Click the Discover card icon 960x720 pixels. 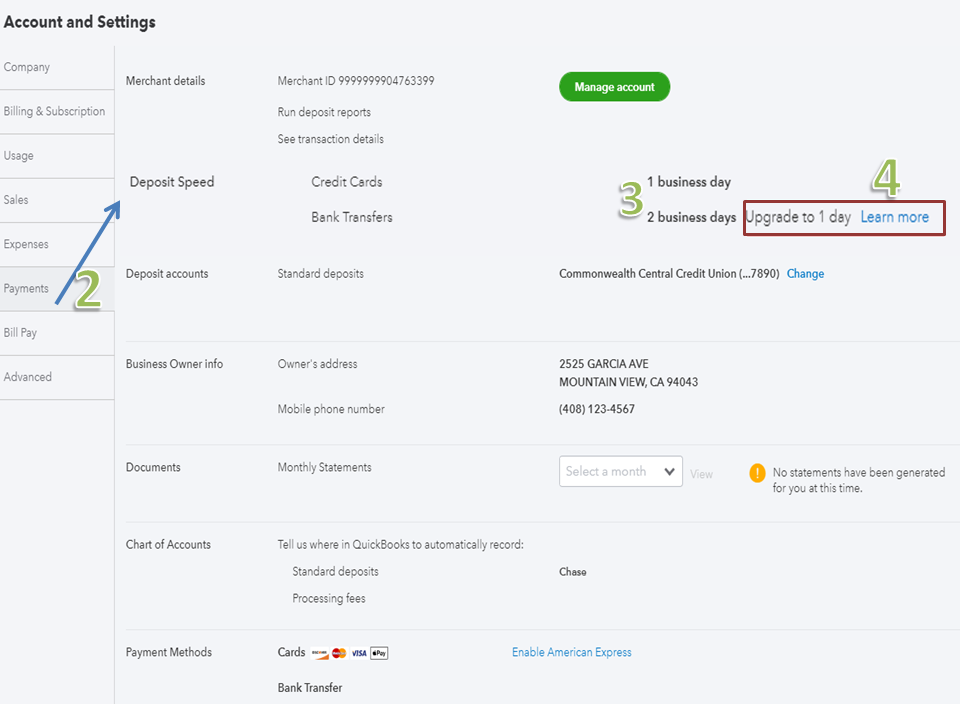[320, 653]
